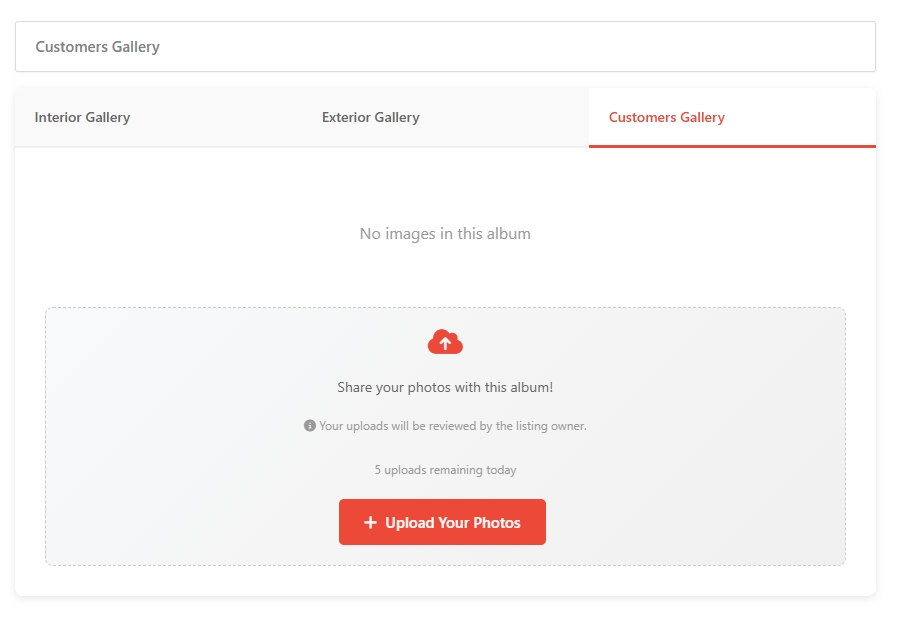The height and width of the screenshot is (618, 903).
Task: Open the Exterior Gallery tab
Action: tap(370, 117)
